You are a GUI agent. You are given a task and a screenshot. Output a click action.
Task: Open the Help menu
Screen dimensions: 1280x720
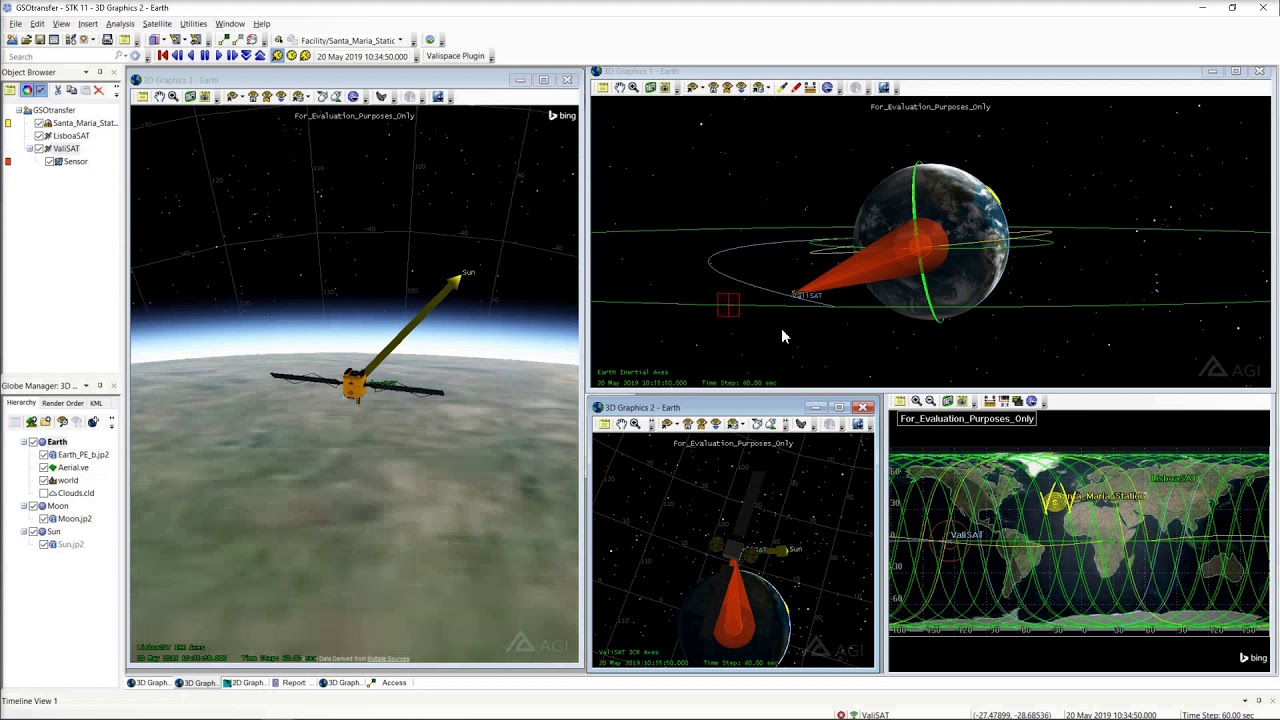click(x=261, y=24)
